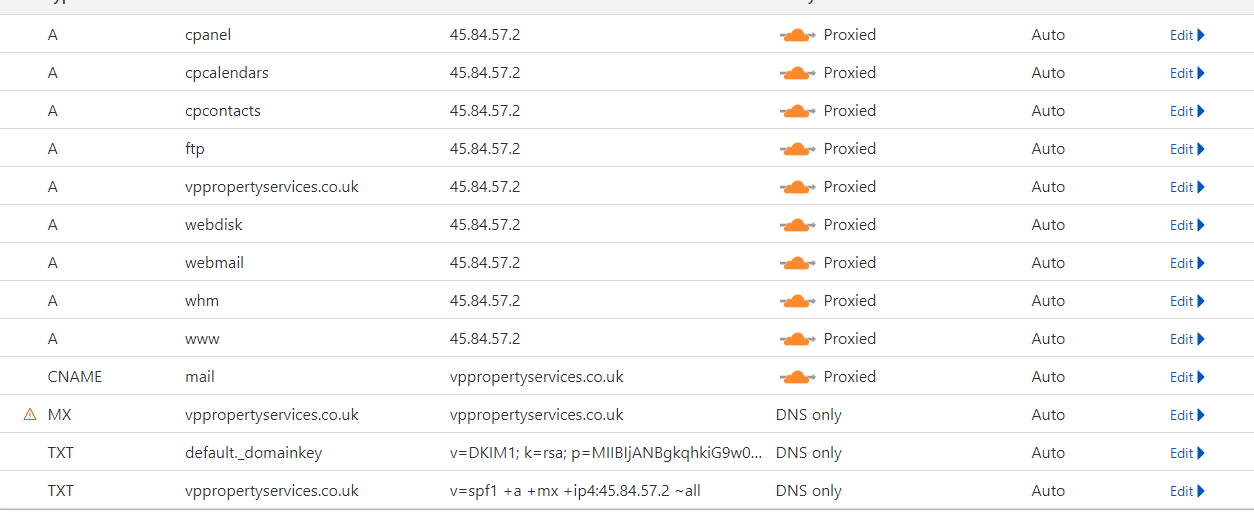Click the proxy cloud icon for ftp
The image size is (1254, 514).
(797, 149)
